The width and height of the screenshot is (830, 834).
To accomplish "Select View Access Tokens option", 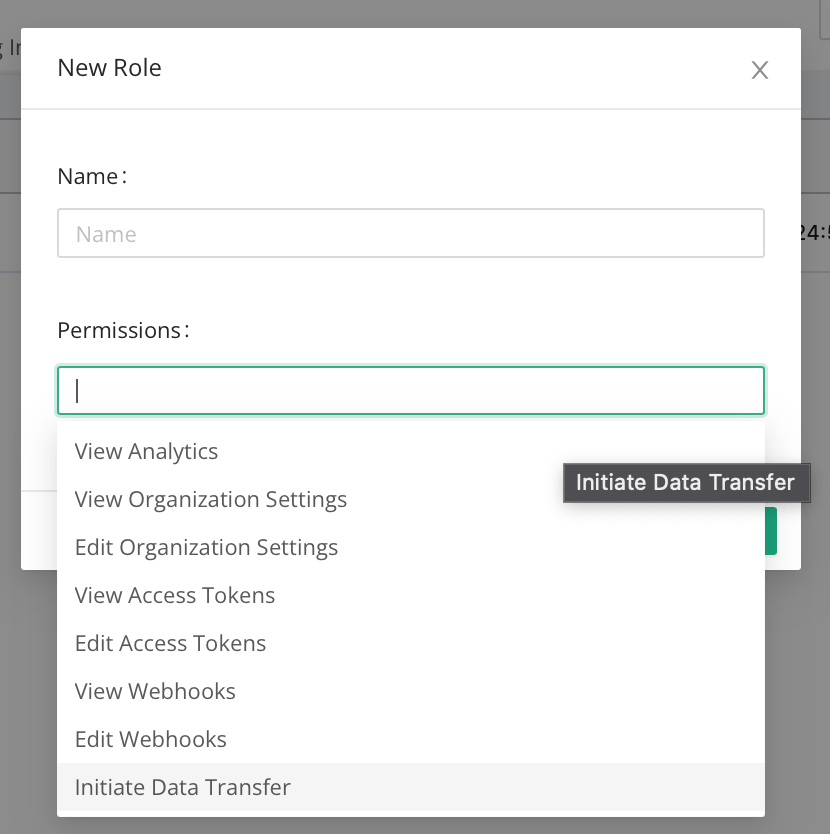I will (x=175, y=596).
